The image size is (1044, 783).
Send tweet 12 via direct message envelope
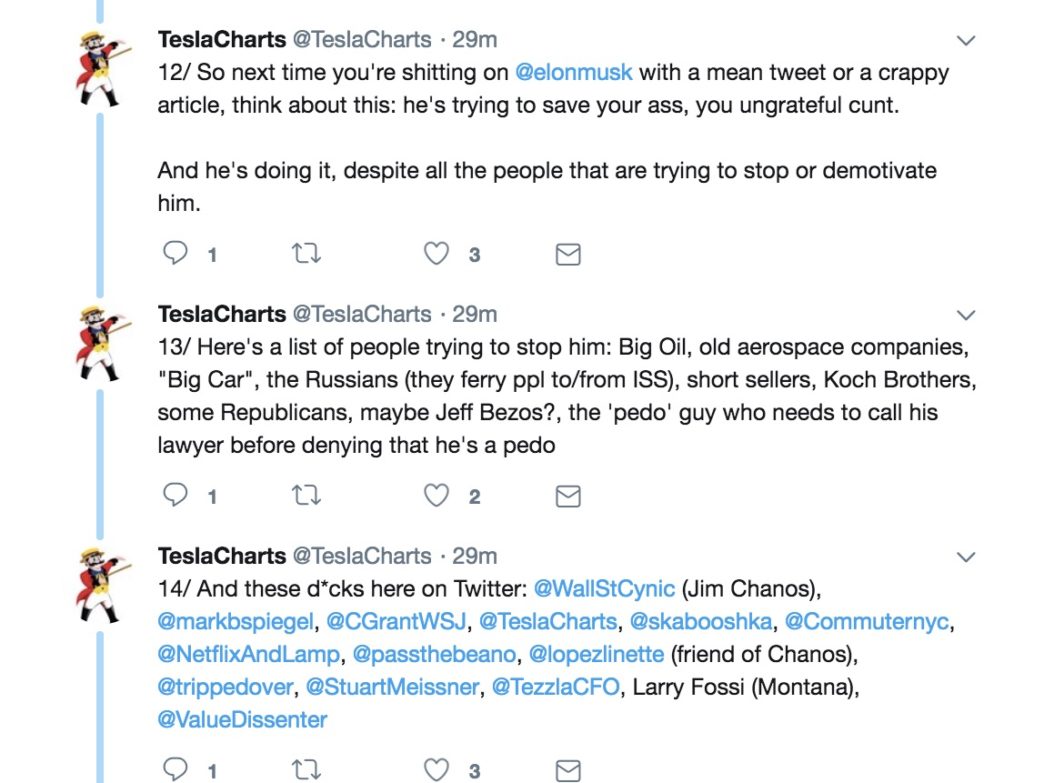pos(568,254)
